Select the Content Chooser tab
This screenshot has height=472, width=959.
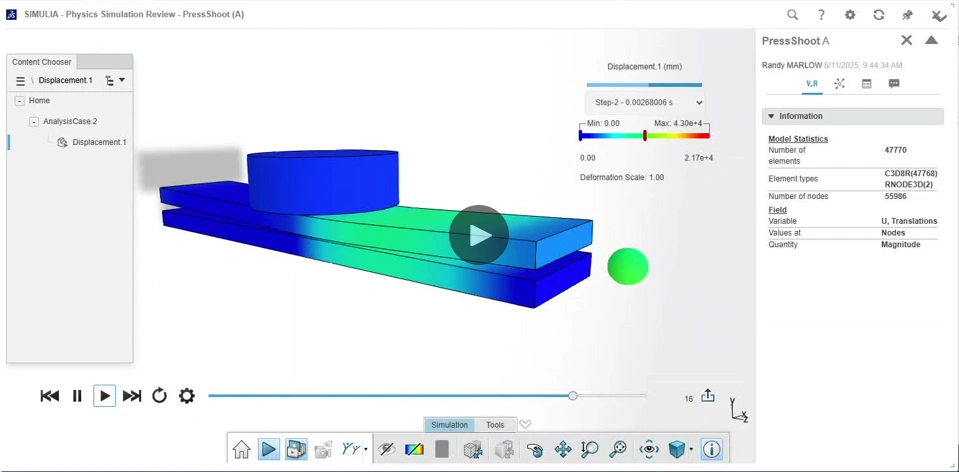click(42, 62)
